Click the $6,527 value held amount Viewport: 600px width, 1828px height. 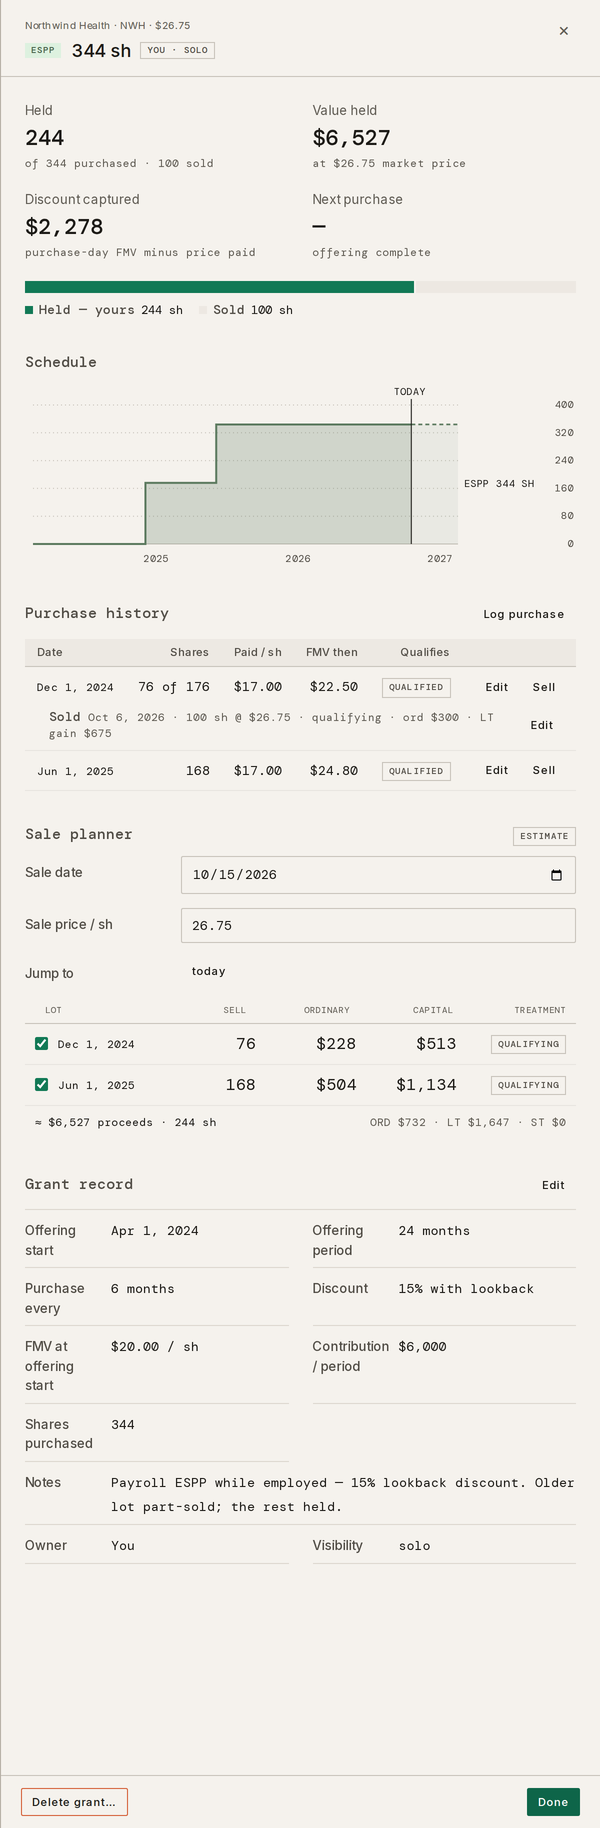click(x=351, y=138)
